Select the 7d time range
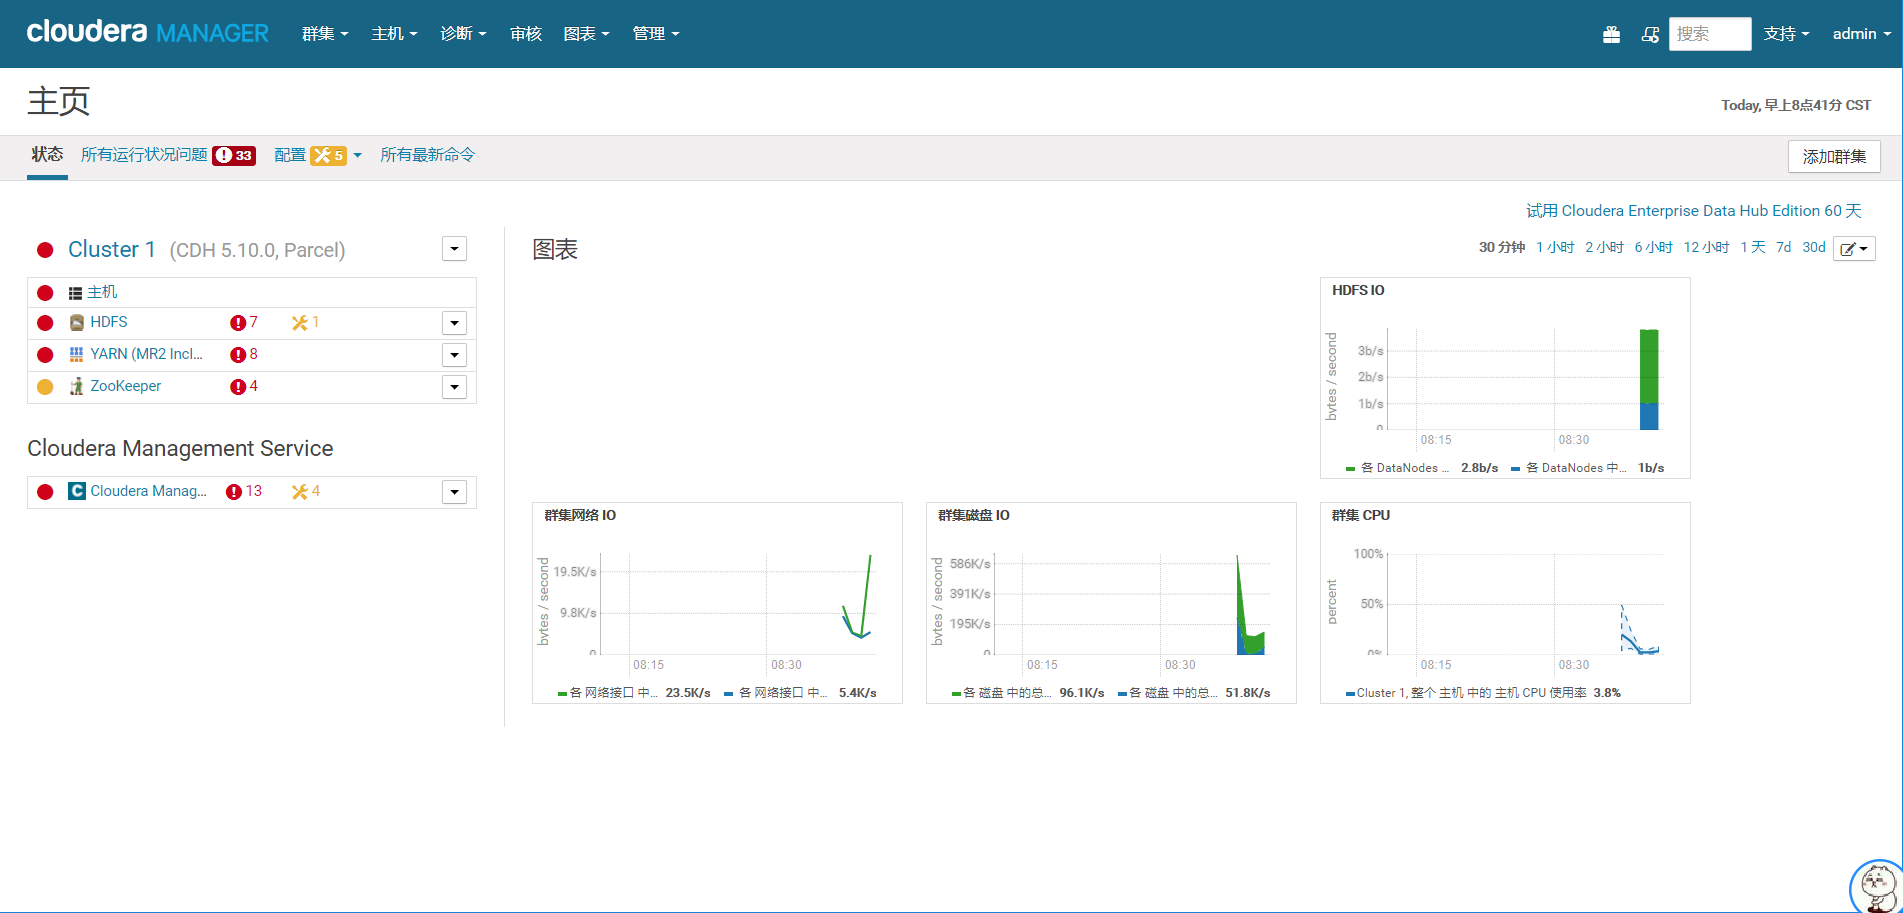This screenshot has height=913, width=1903. 1784,247
